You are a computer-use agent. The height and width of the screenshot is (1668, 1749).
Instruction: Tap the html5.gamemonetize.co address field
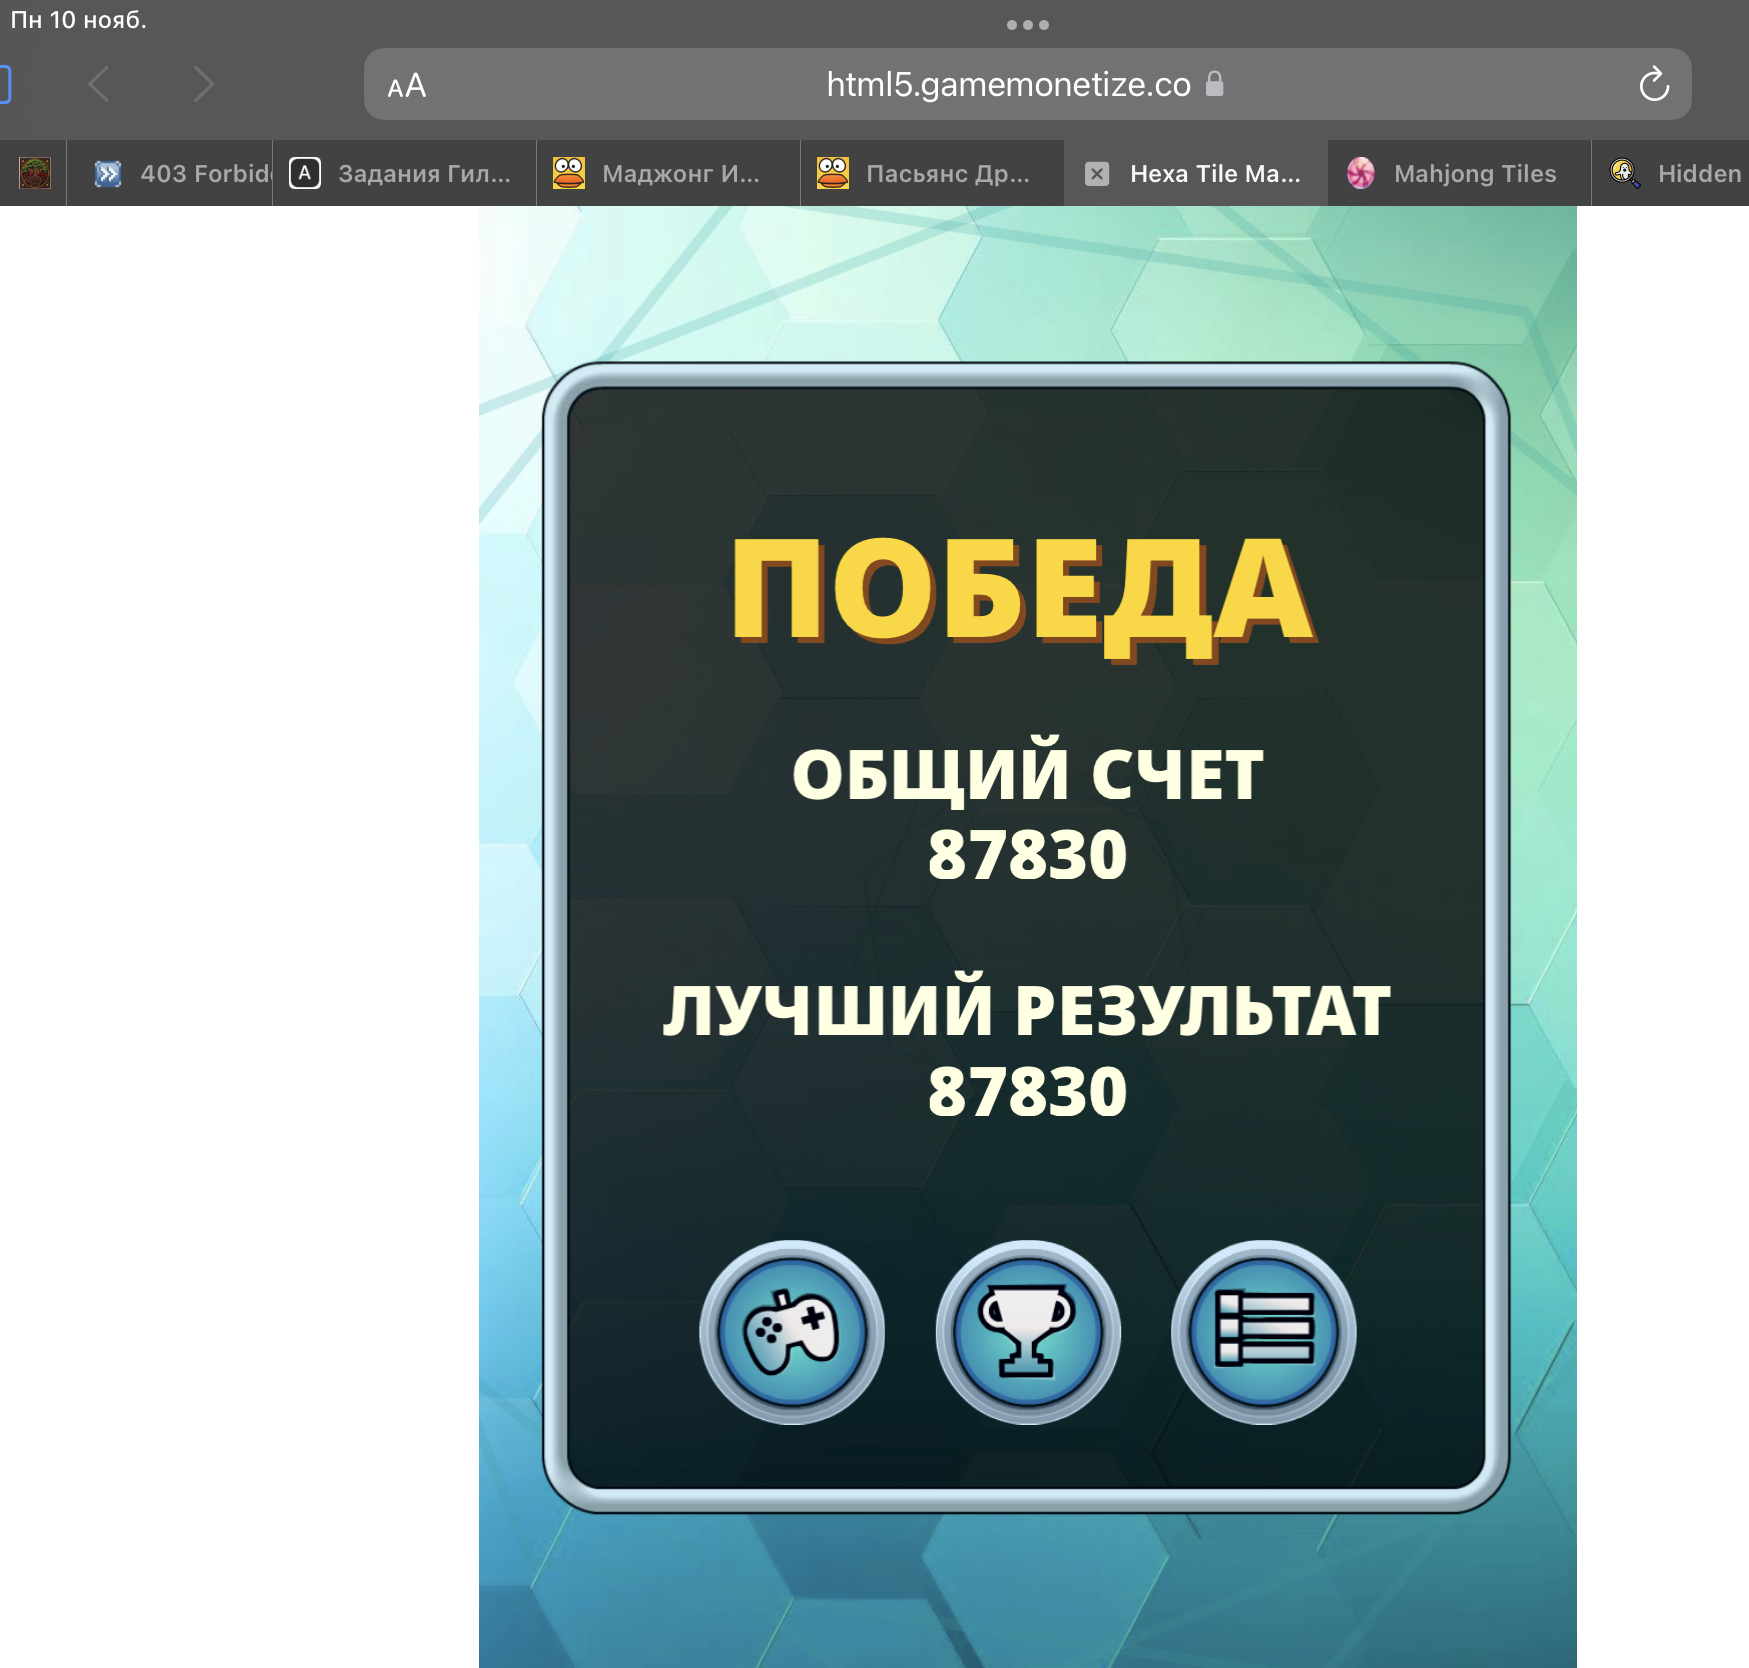pyautogui.click(x=1008, y=85)
